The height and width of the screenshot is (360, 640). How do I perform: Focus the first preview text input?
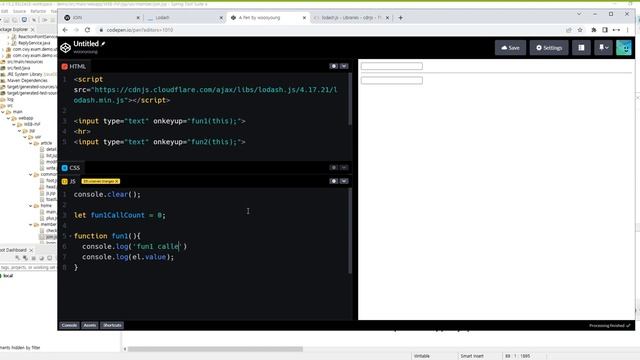point(391,66)
